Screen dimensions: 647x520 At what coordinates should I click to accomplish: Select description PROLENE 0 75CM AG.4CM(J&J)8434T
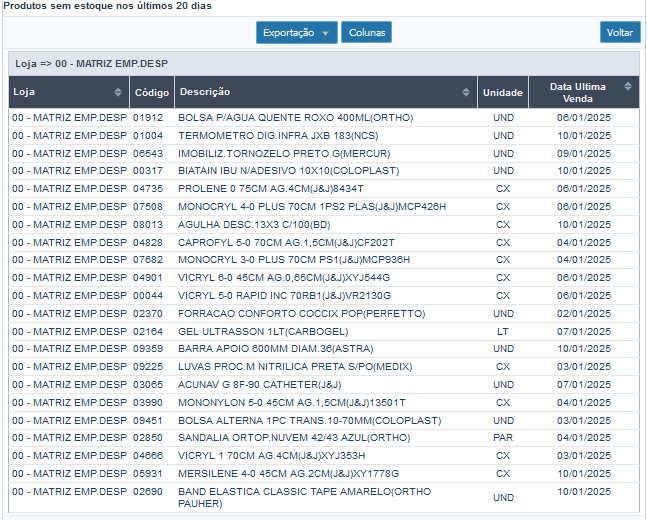[x=271, y=189]
